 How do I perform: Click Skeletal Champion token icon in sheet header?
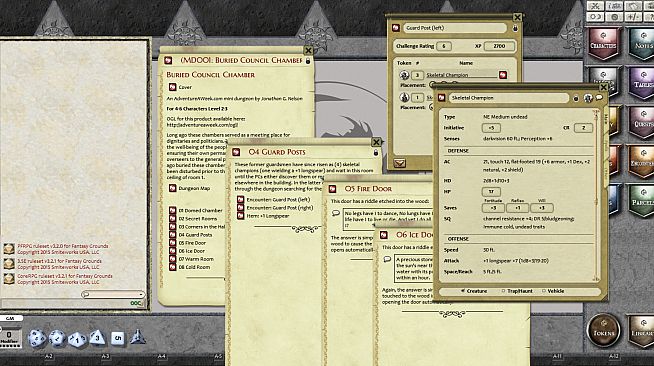pos(588,98)
